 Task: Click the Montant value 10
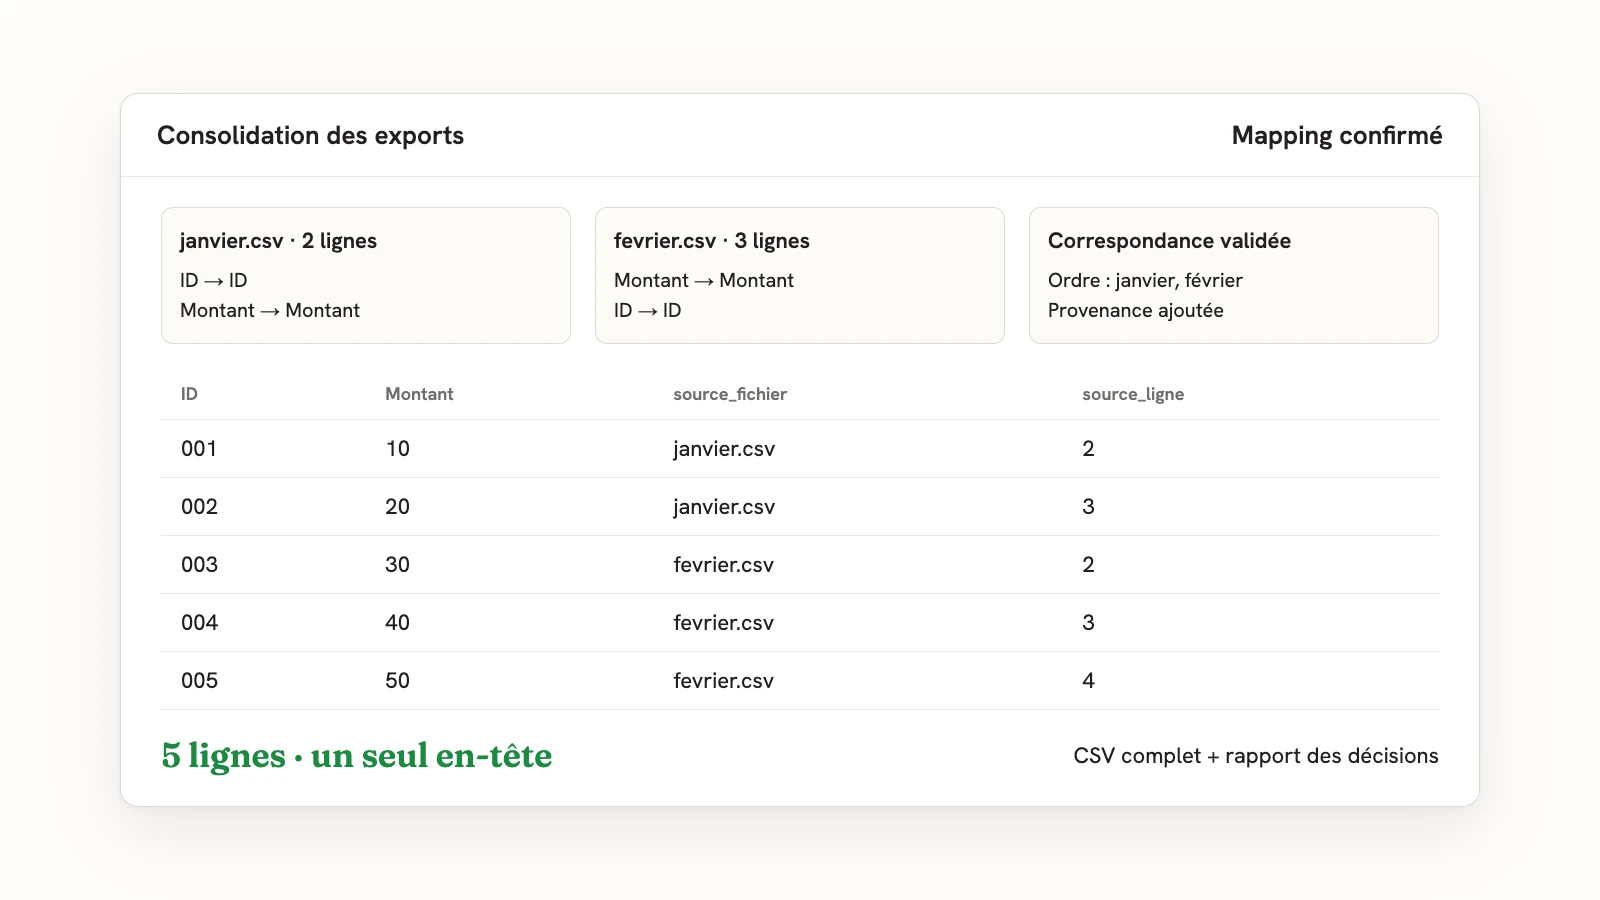pyautogui.click(x=398, y=449)
